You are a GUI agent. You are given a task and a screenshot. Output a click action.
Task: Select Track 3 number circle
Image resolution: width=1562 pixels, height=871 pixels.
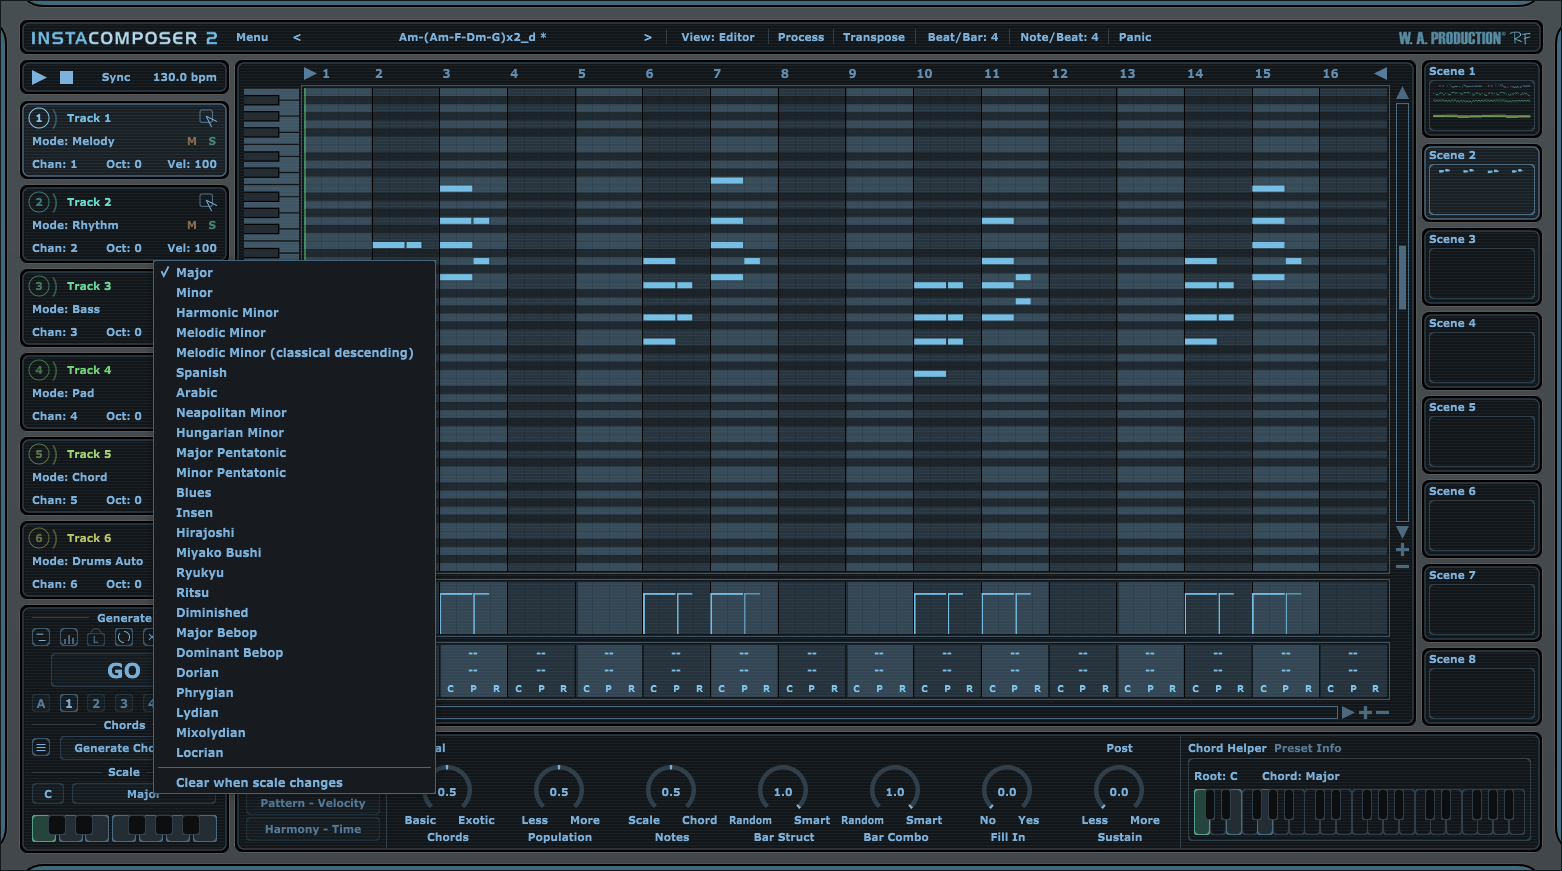(39, 286)
